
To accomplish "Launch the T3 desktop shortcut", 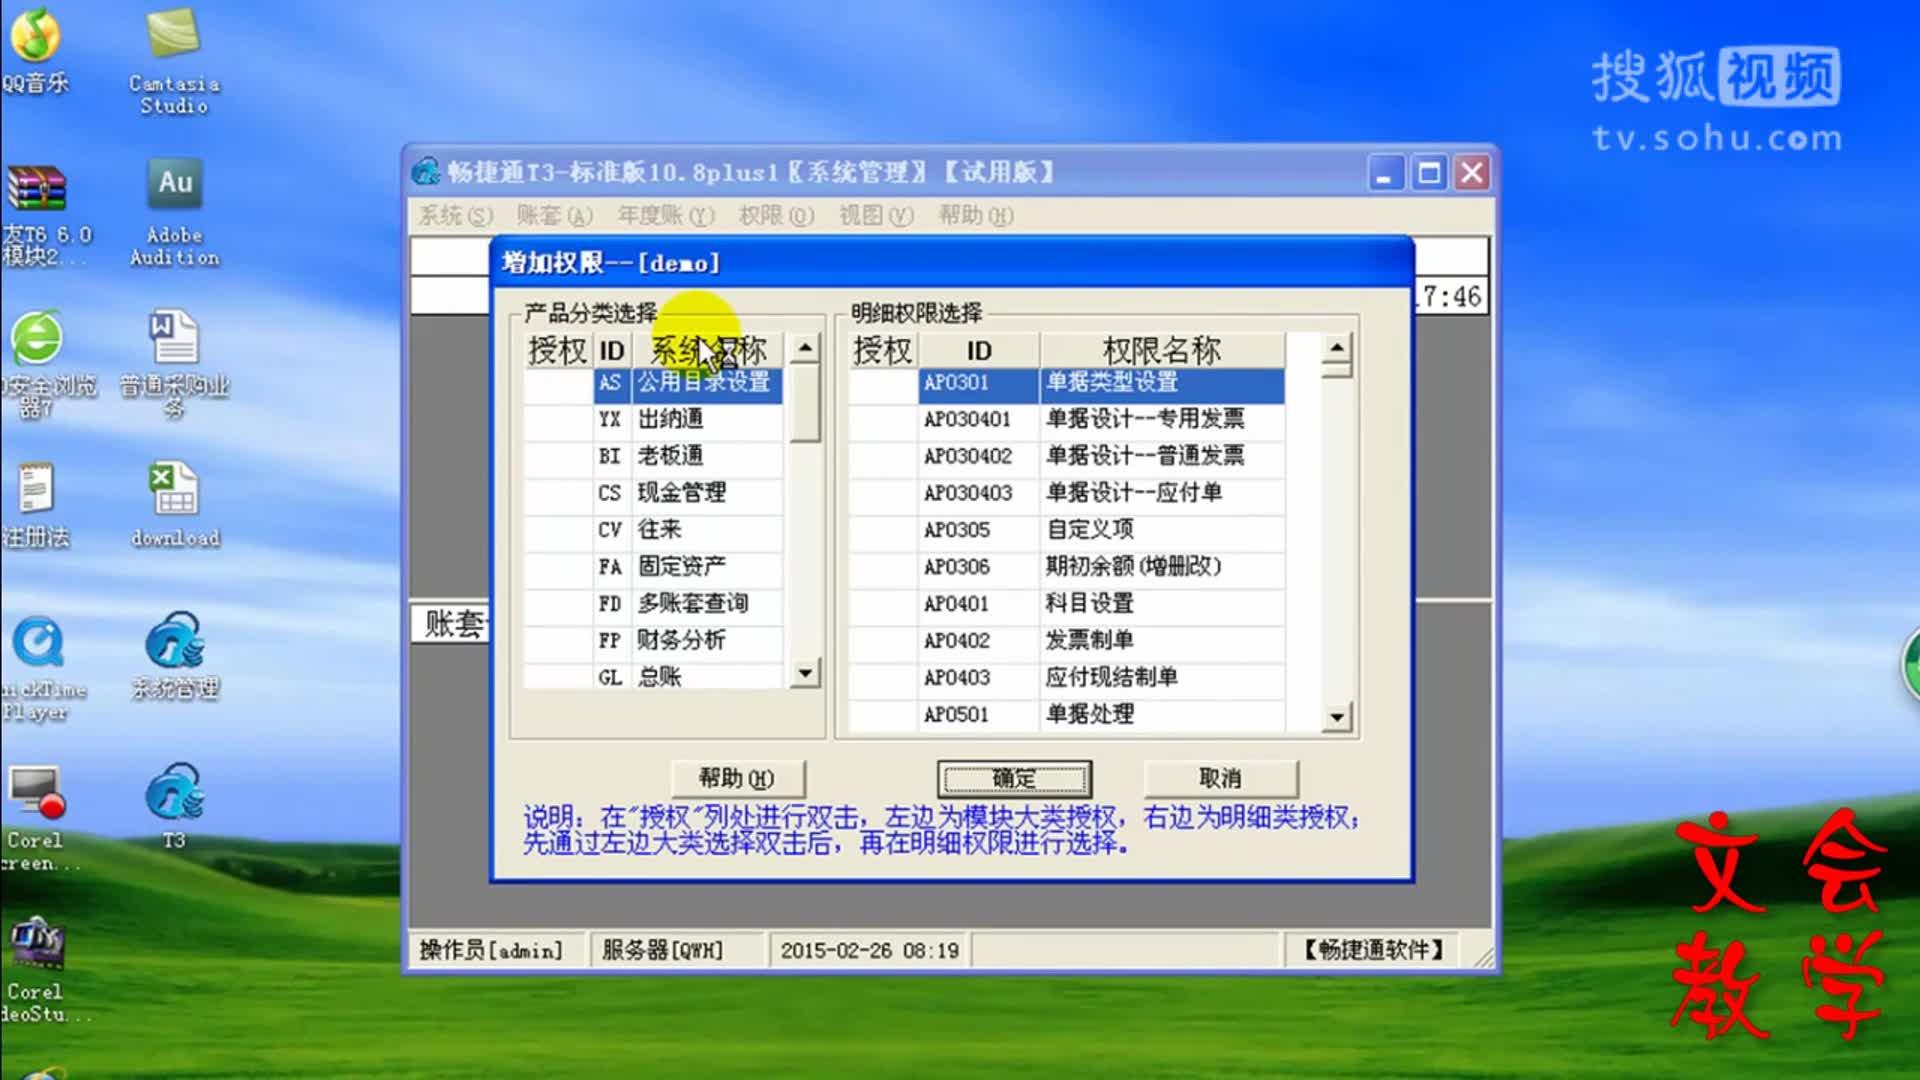I will point(174,793).
